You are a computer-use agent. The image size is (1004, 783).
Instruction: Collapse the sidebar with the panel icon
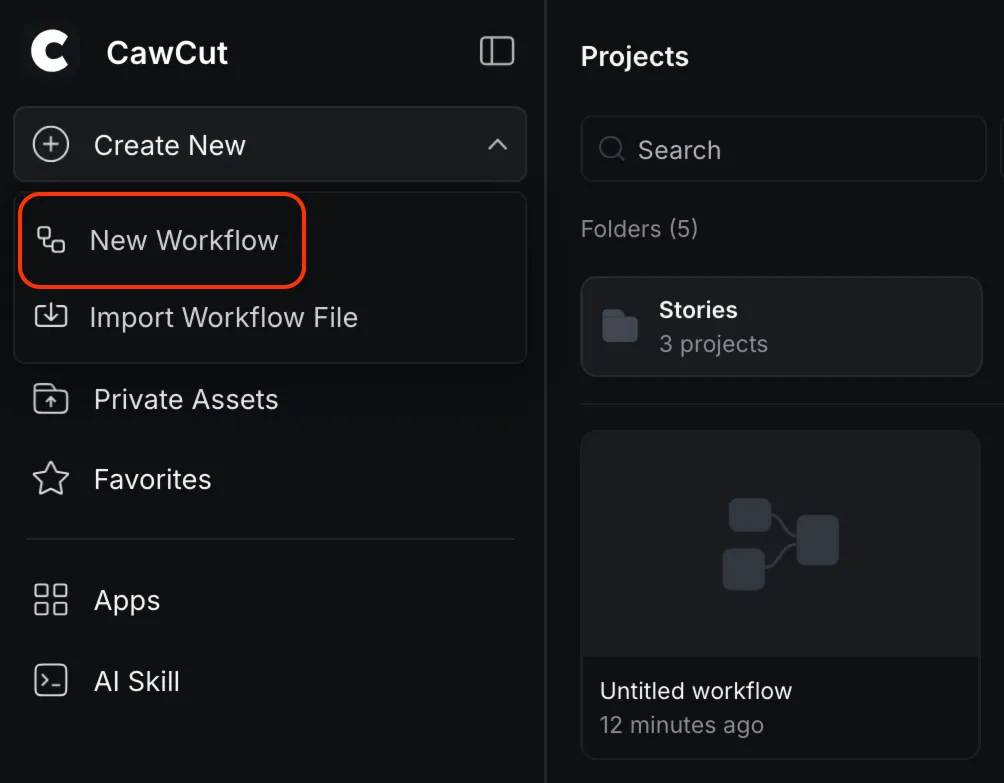pos(497,51)
